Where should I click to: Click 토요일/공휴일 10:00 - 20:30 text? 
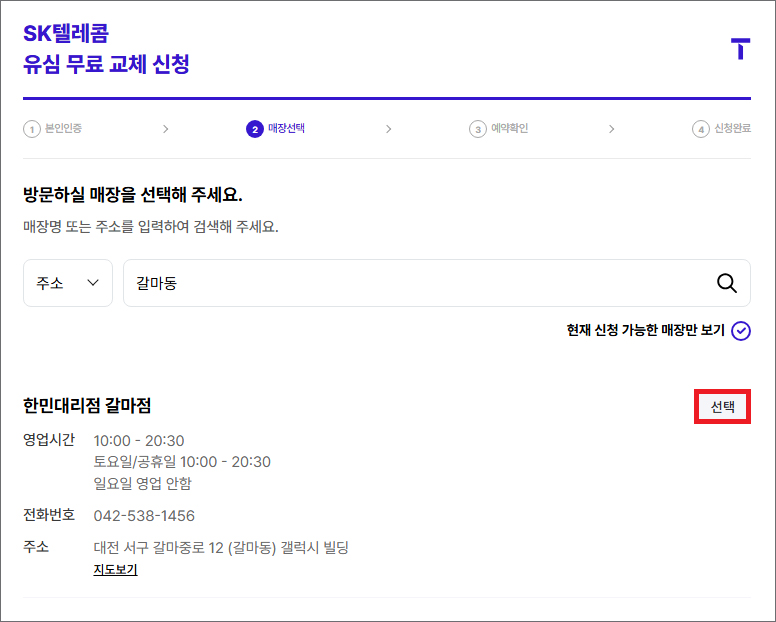[182, 462]
